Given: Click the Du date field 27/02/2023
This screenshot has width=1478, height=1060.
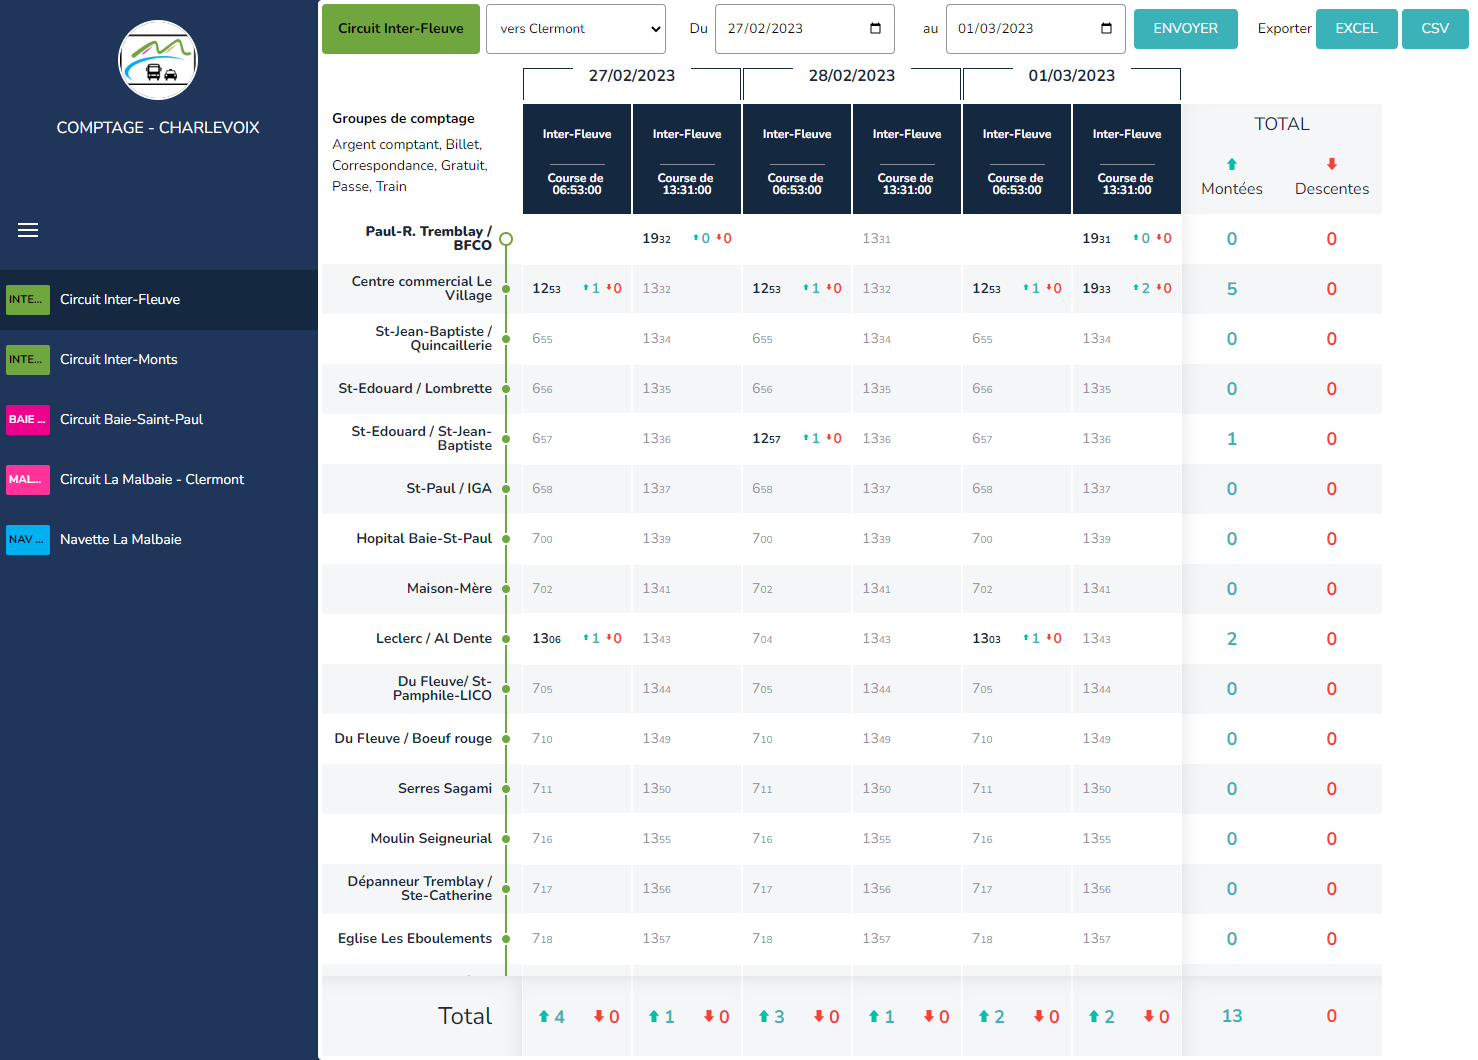Looking at the screenshot, I should click(x=805, y=29).
